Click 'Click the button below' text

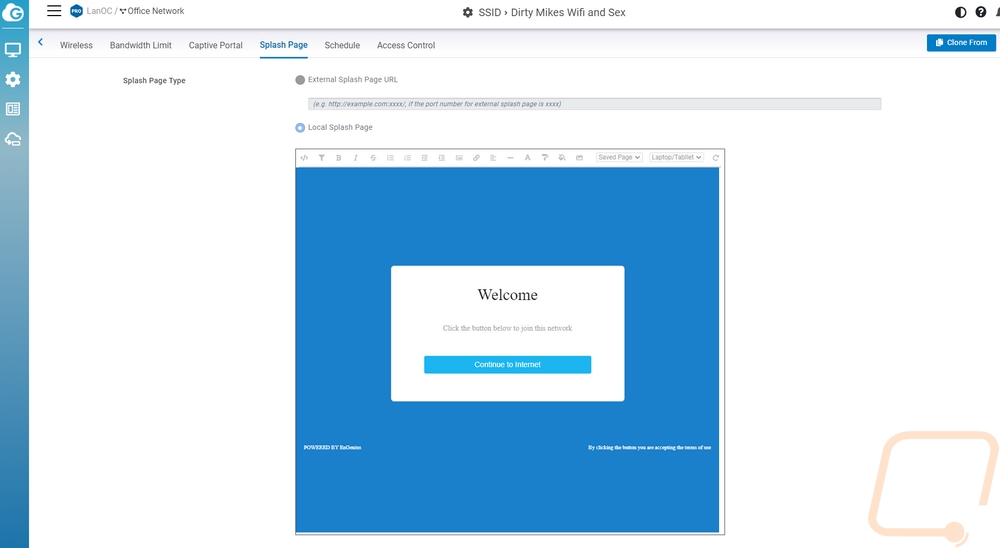point(508,328)
